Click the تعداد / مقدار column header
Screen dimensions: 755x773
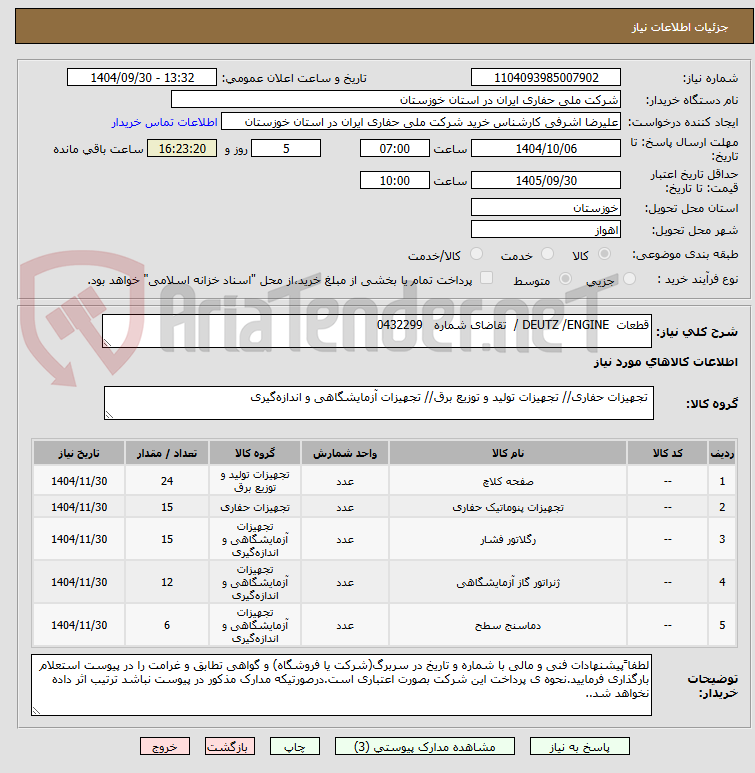[167, 453]
